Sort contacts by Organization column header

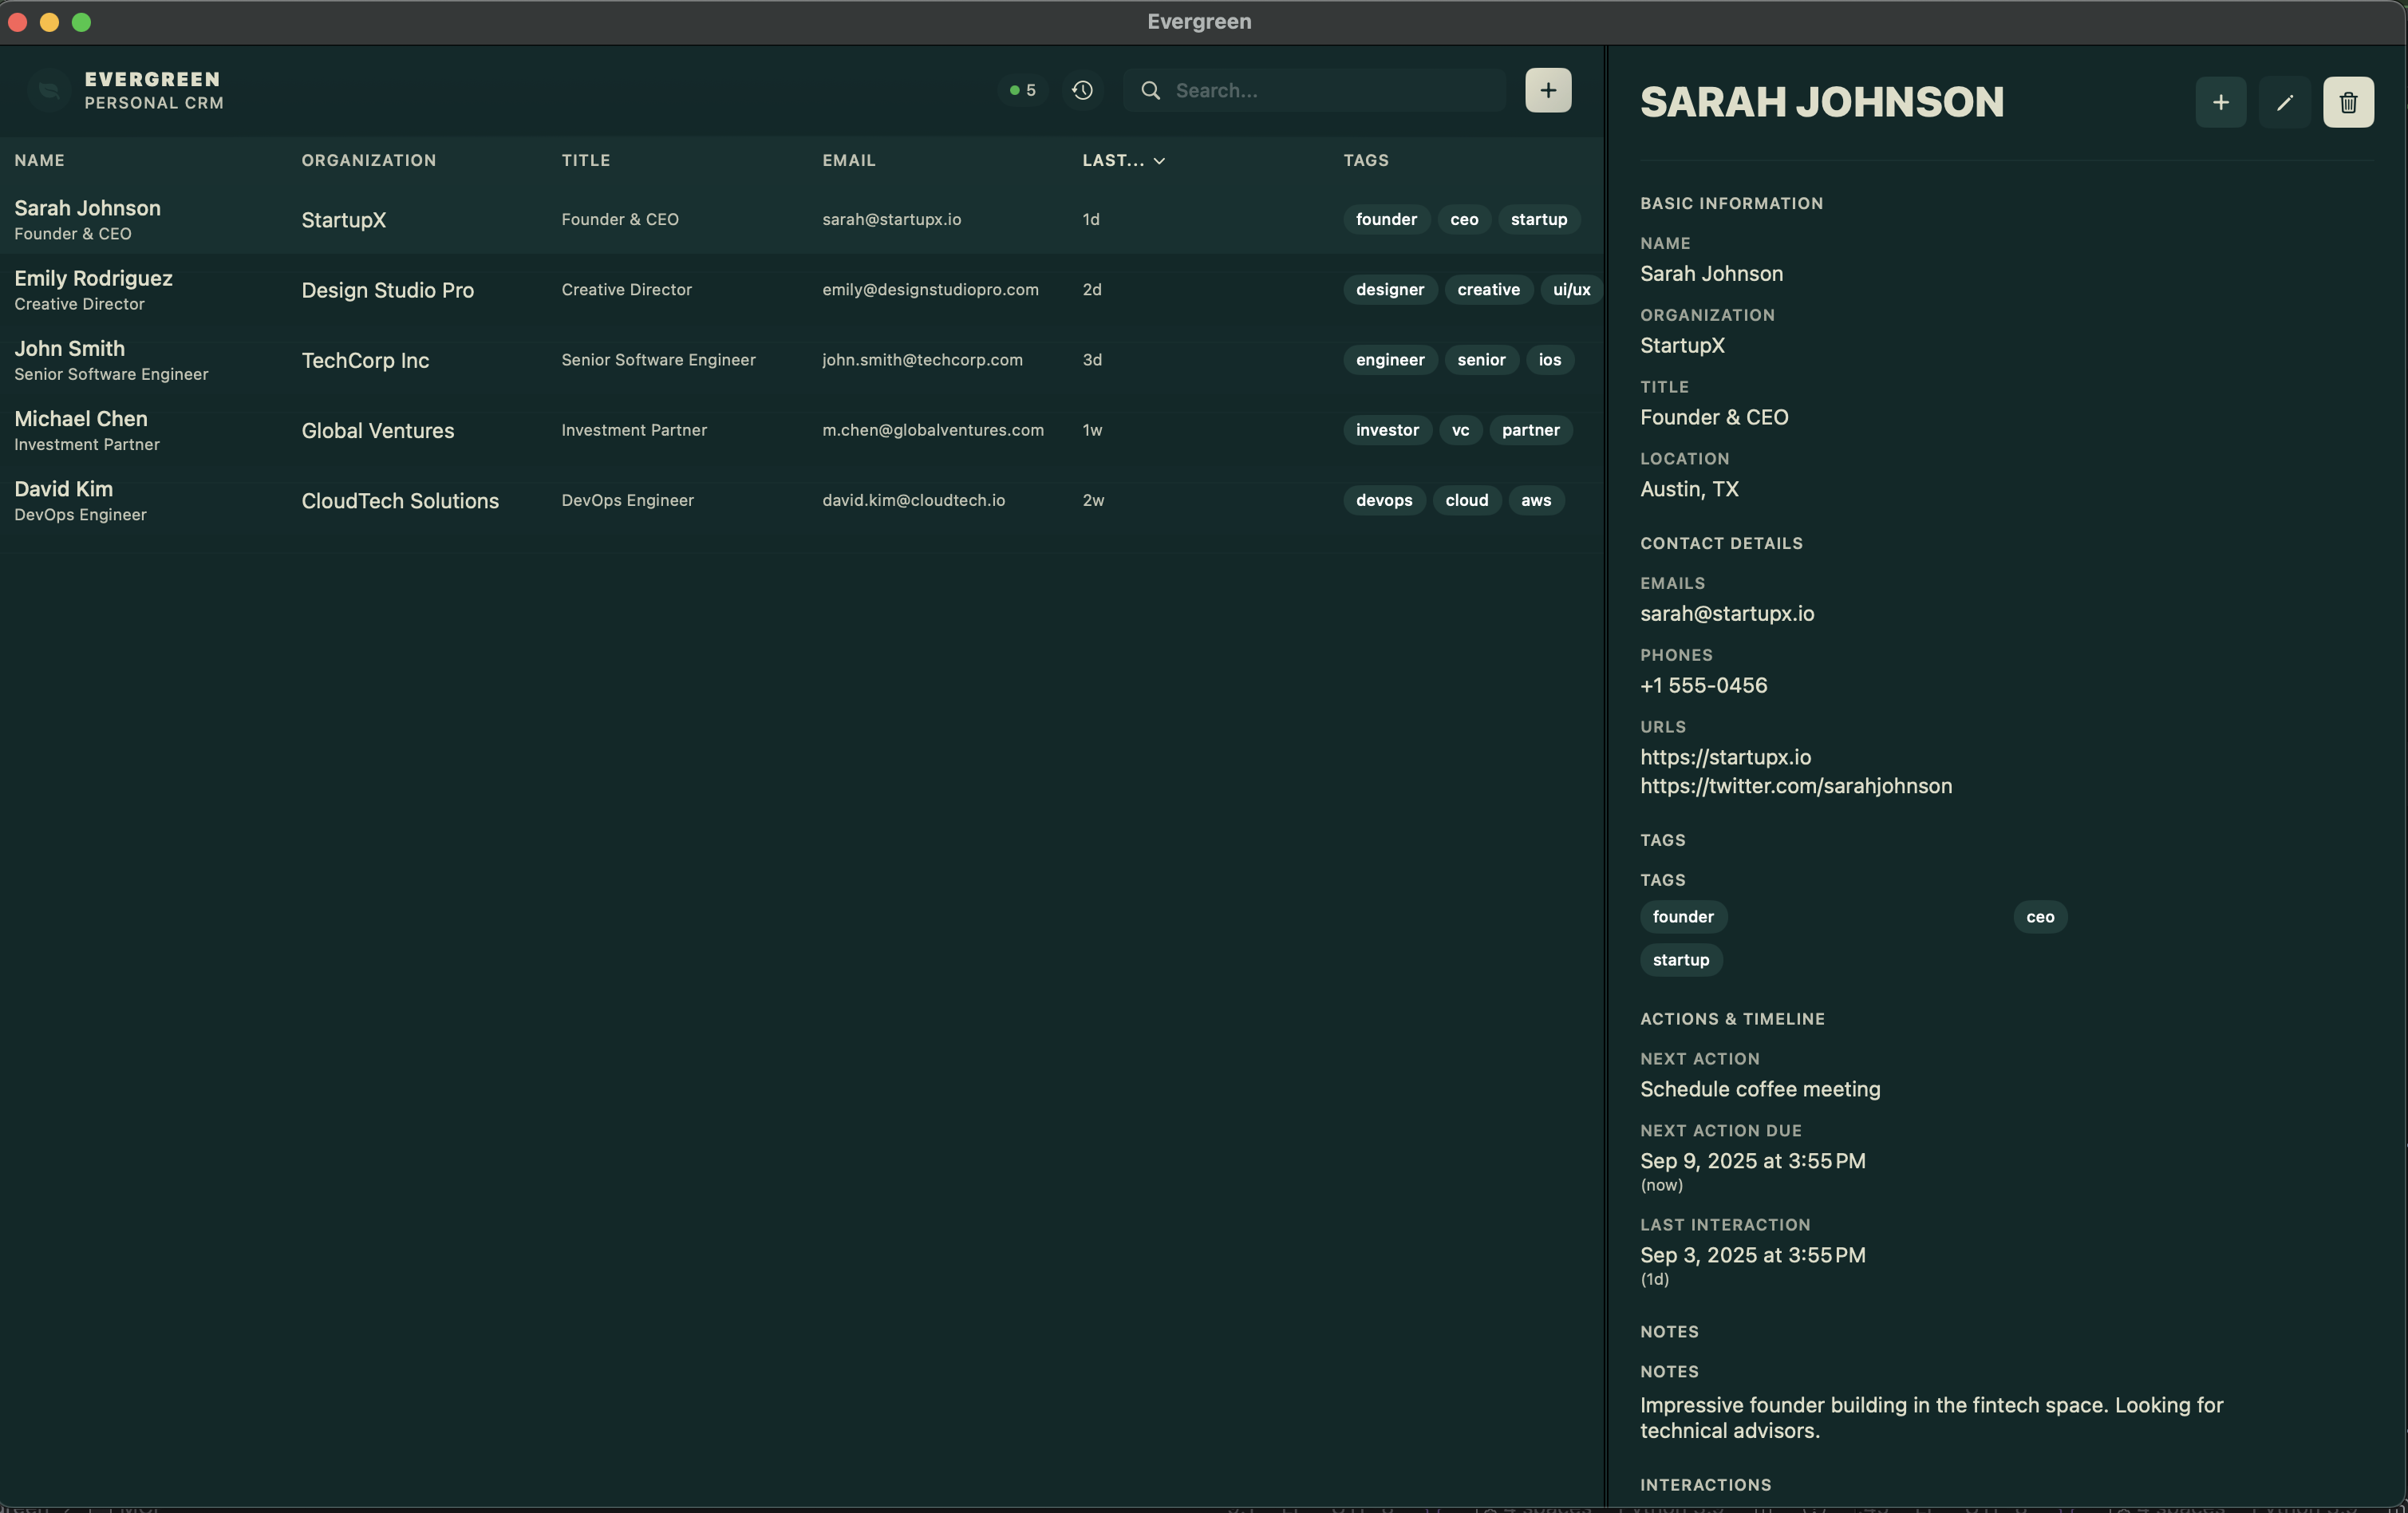(x=368, y=160)
